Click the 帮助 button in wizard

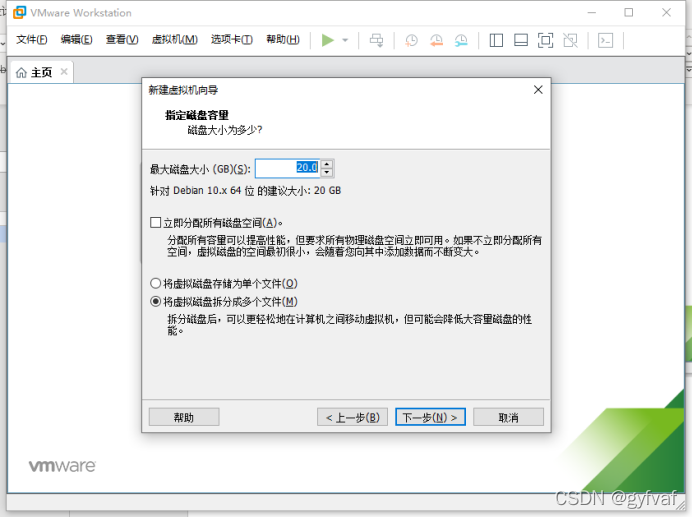point(184,417)
